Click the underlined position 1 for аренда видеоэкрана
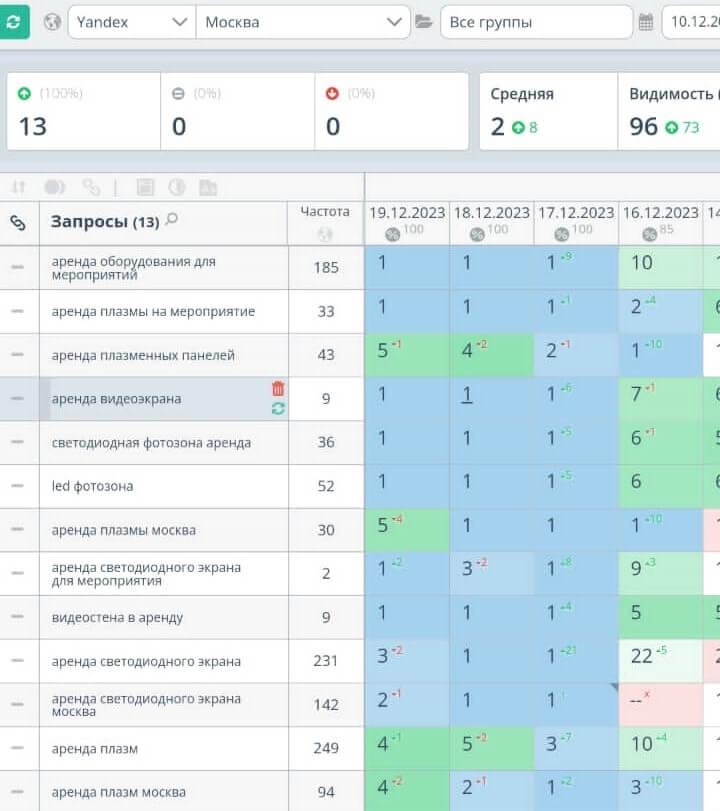This screenshot has height=811, width=720. point(466,395)
